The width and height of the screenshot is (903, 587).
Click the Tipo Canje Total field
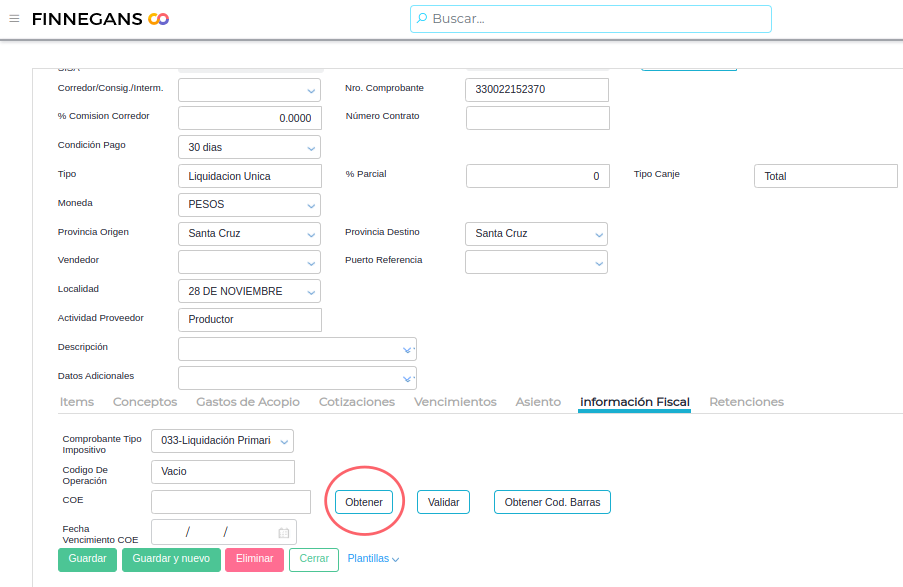click(x=826, y=176)
